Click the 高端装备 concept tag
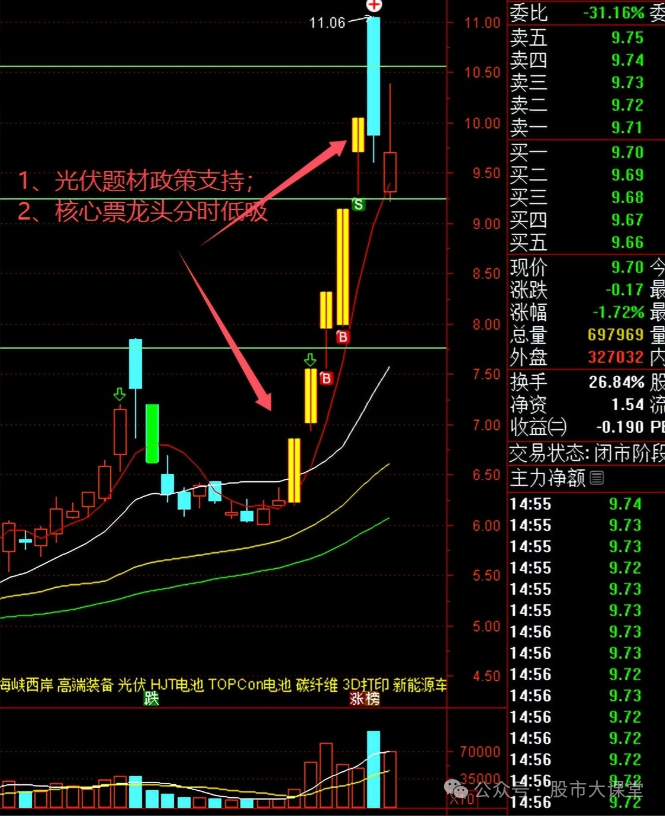665x816 pixels. point(85,685)
